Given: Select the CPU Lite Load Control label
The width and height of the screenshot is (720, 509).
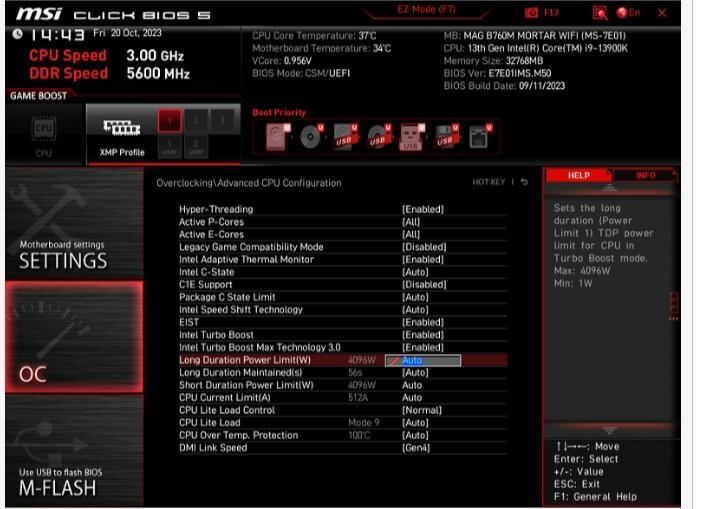Looking at the screenshot, I should click(x=227, y=410).
